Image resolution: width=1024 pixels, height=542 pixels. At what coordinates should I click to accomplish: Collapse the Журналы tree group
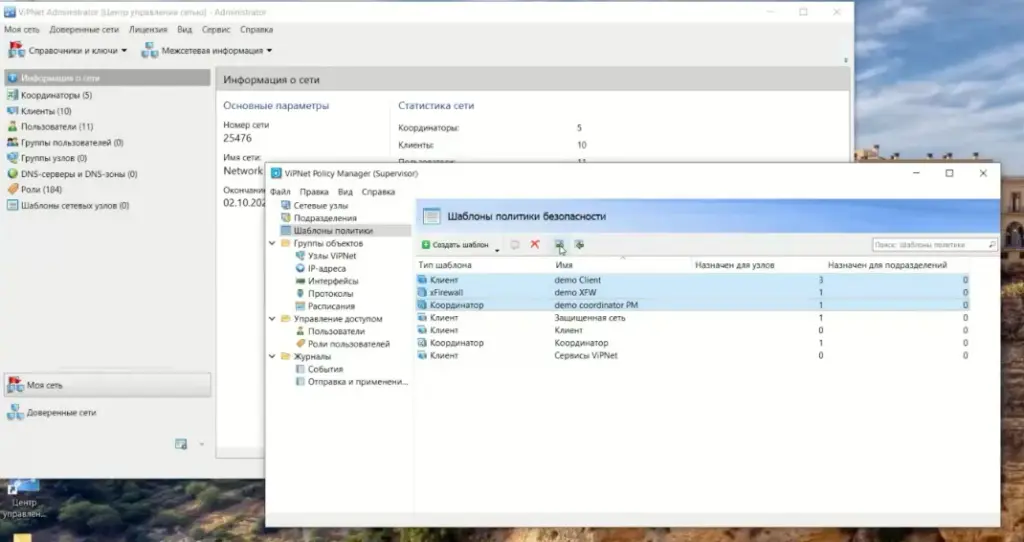(x=273, y=356)
